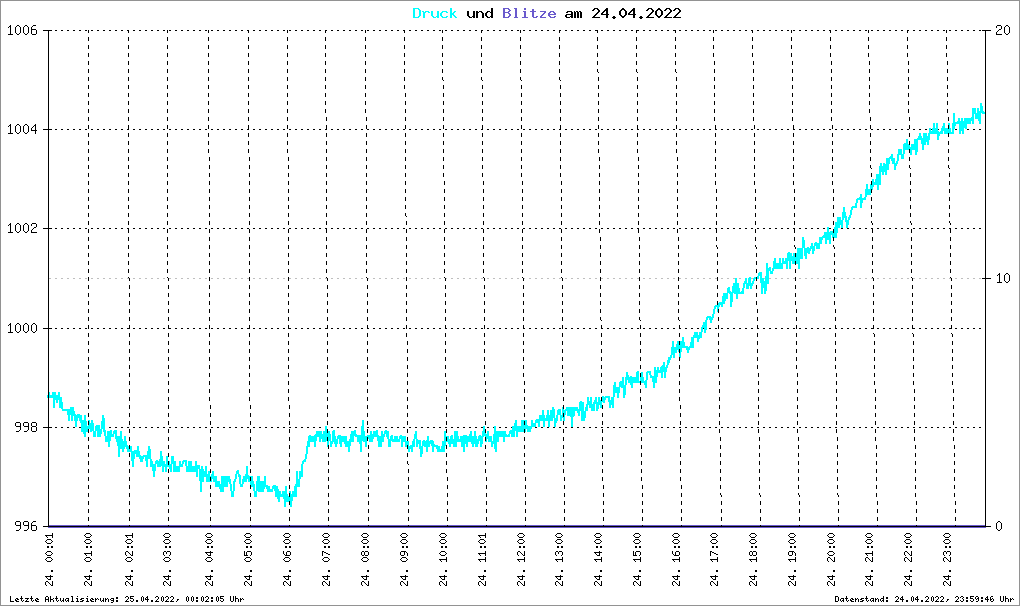Click the time label '24. 11:01'

(x=483, y=560)
